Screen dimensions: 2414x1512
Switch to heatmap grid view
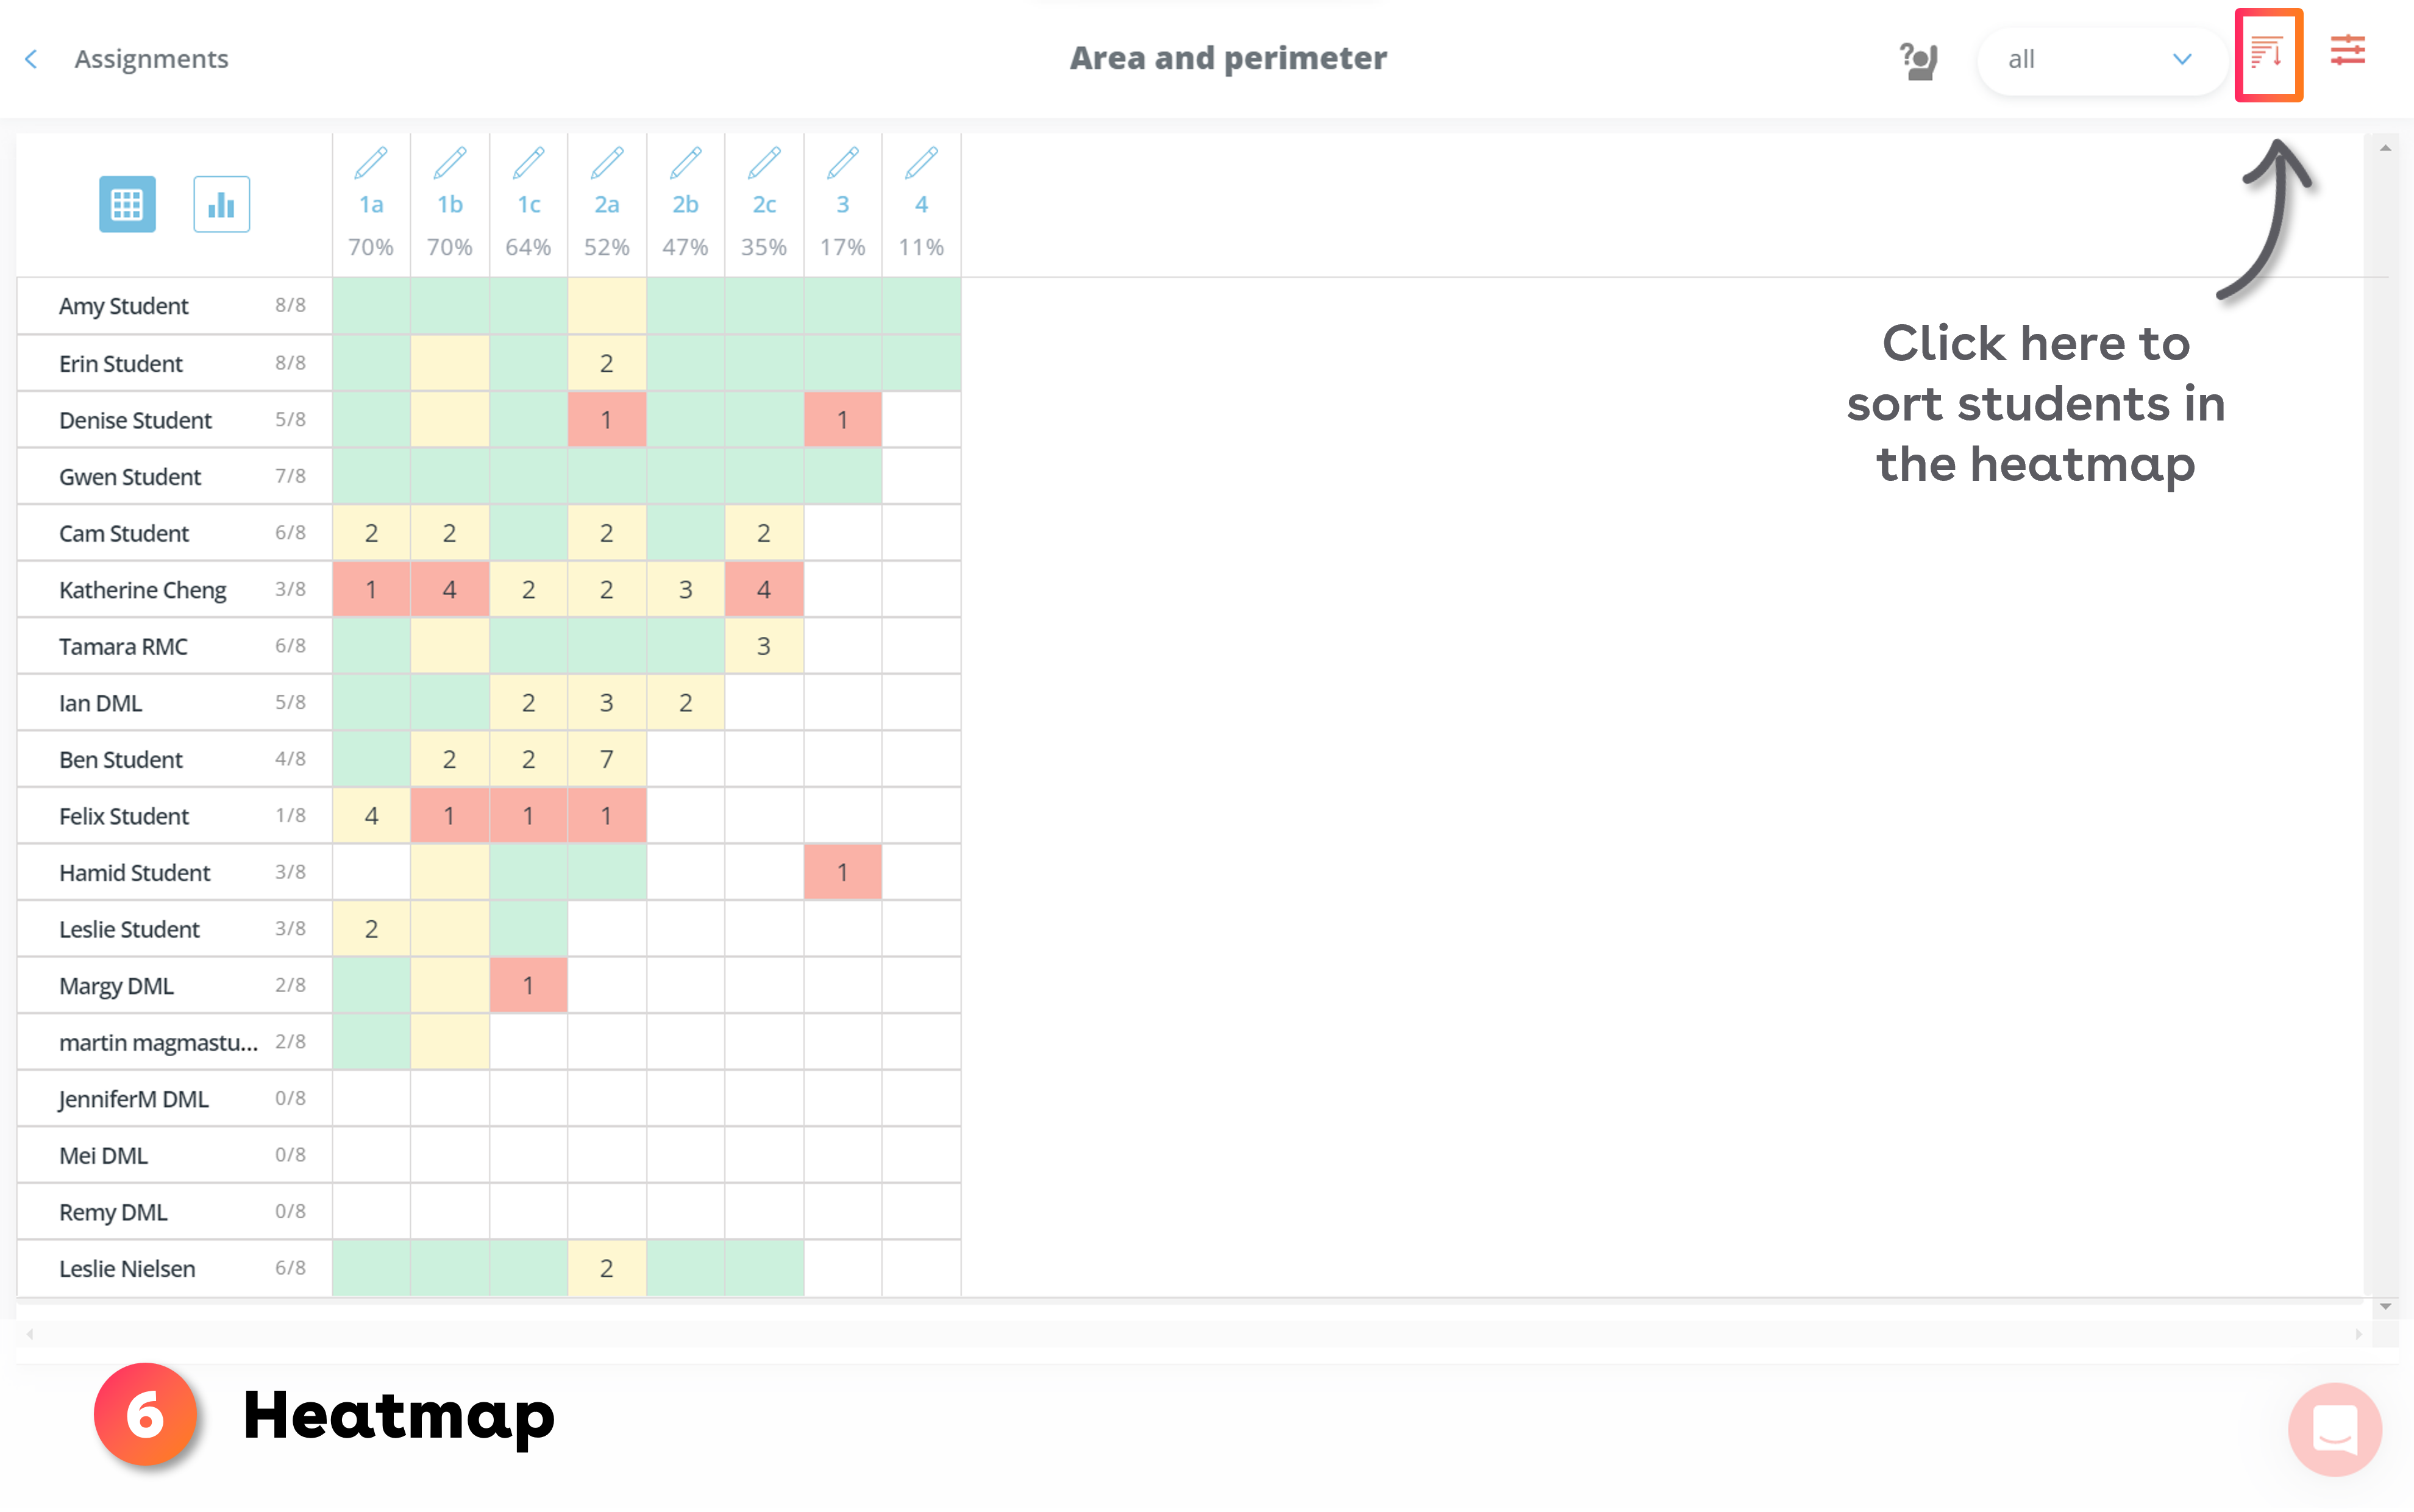coord(127,205)
